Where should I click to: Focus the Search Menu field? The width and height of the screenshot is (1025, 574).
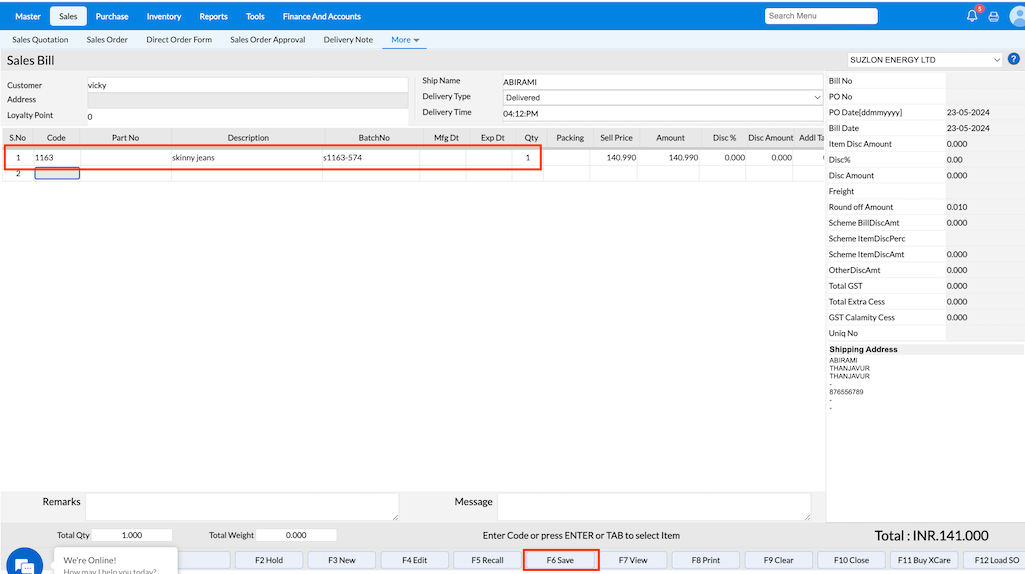tap(820, 16)
